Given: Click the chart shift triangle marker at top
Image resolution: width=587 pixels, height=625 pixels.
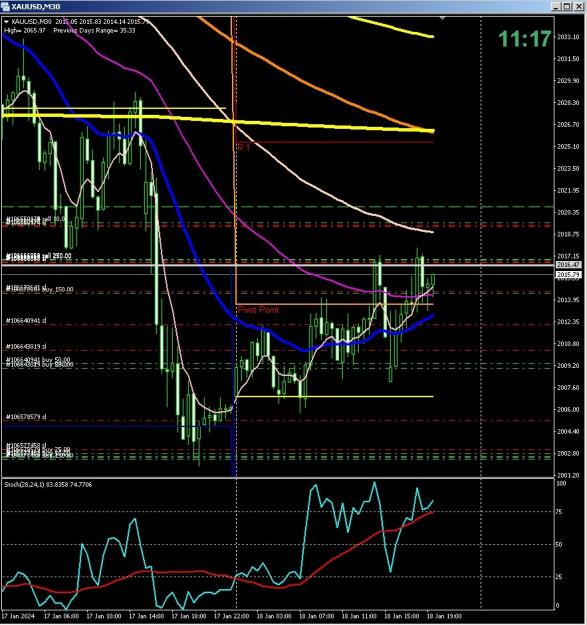Looking at the screenshot, I should coord(442,18).
